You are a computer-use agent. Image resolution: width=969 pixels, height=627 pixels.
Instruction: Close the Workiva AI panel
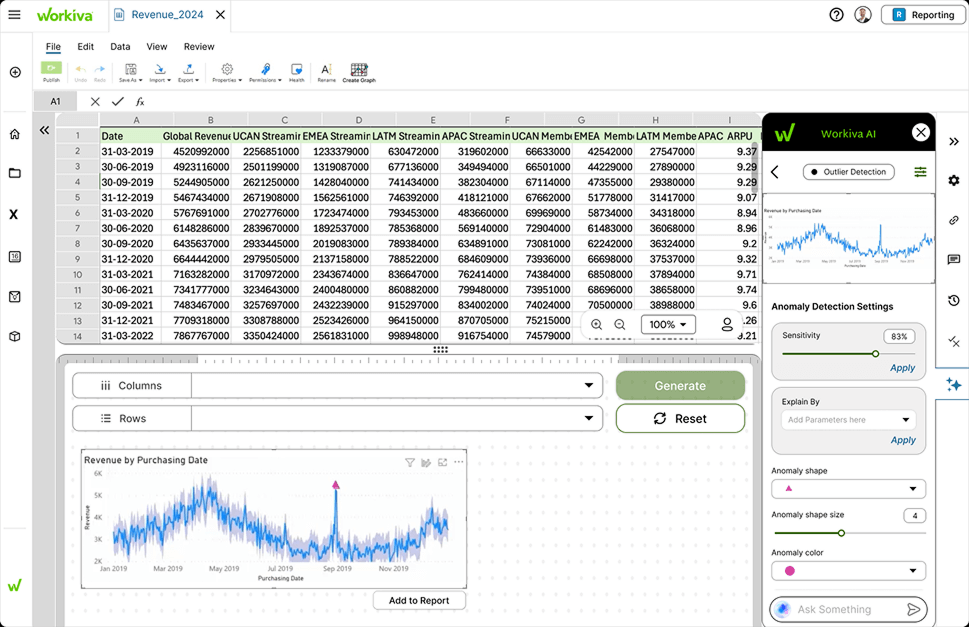(x=921, y=132)
